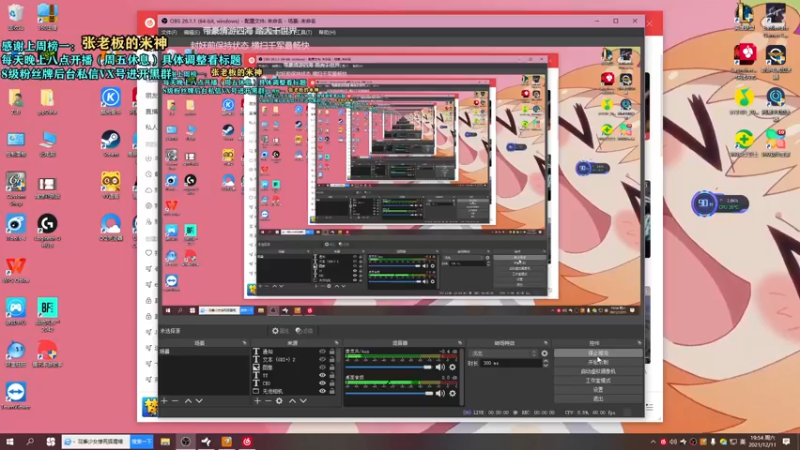Open 设置 in controls panel
Screen dimensions: 800x450
pos(598,390)
